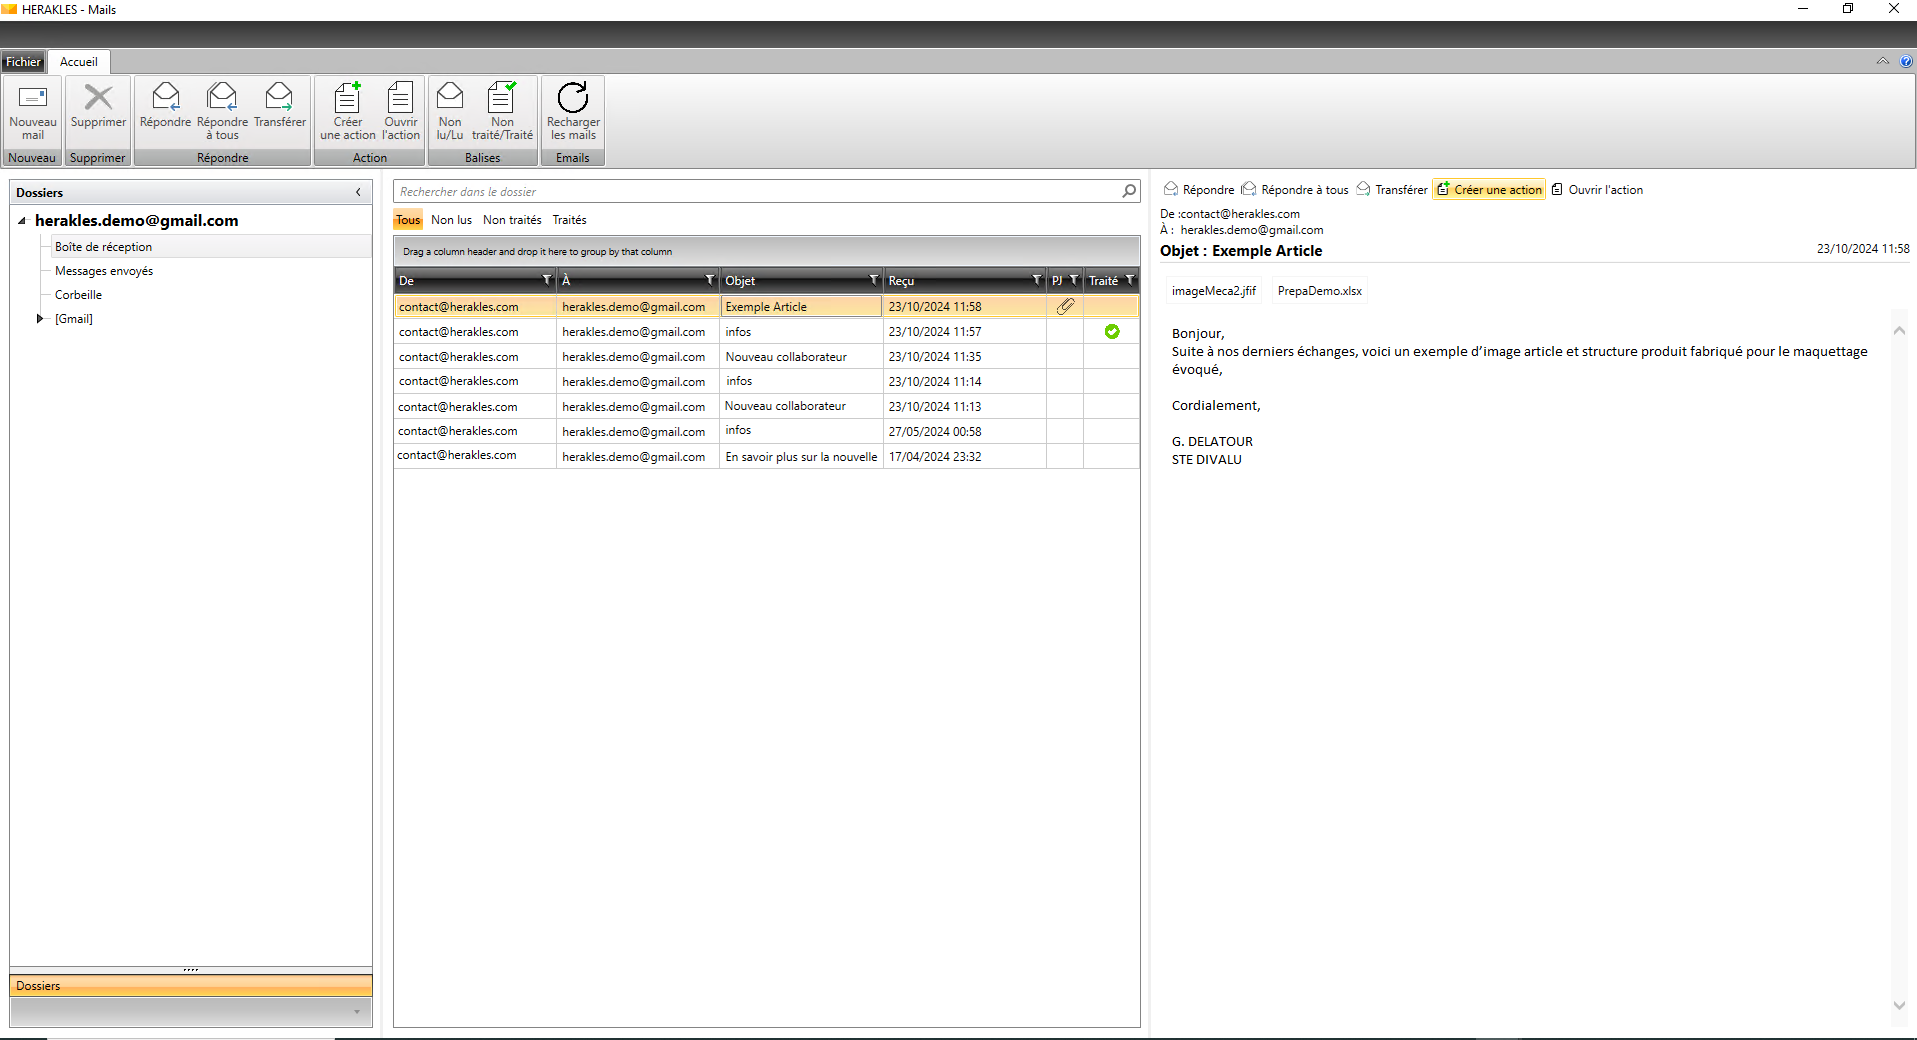Show only Non lus emails filter
This screenshot has height=1040, width=1917.
pyautogui.click(x=451, y=220)
